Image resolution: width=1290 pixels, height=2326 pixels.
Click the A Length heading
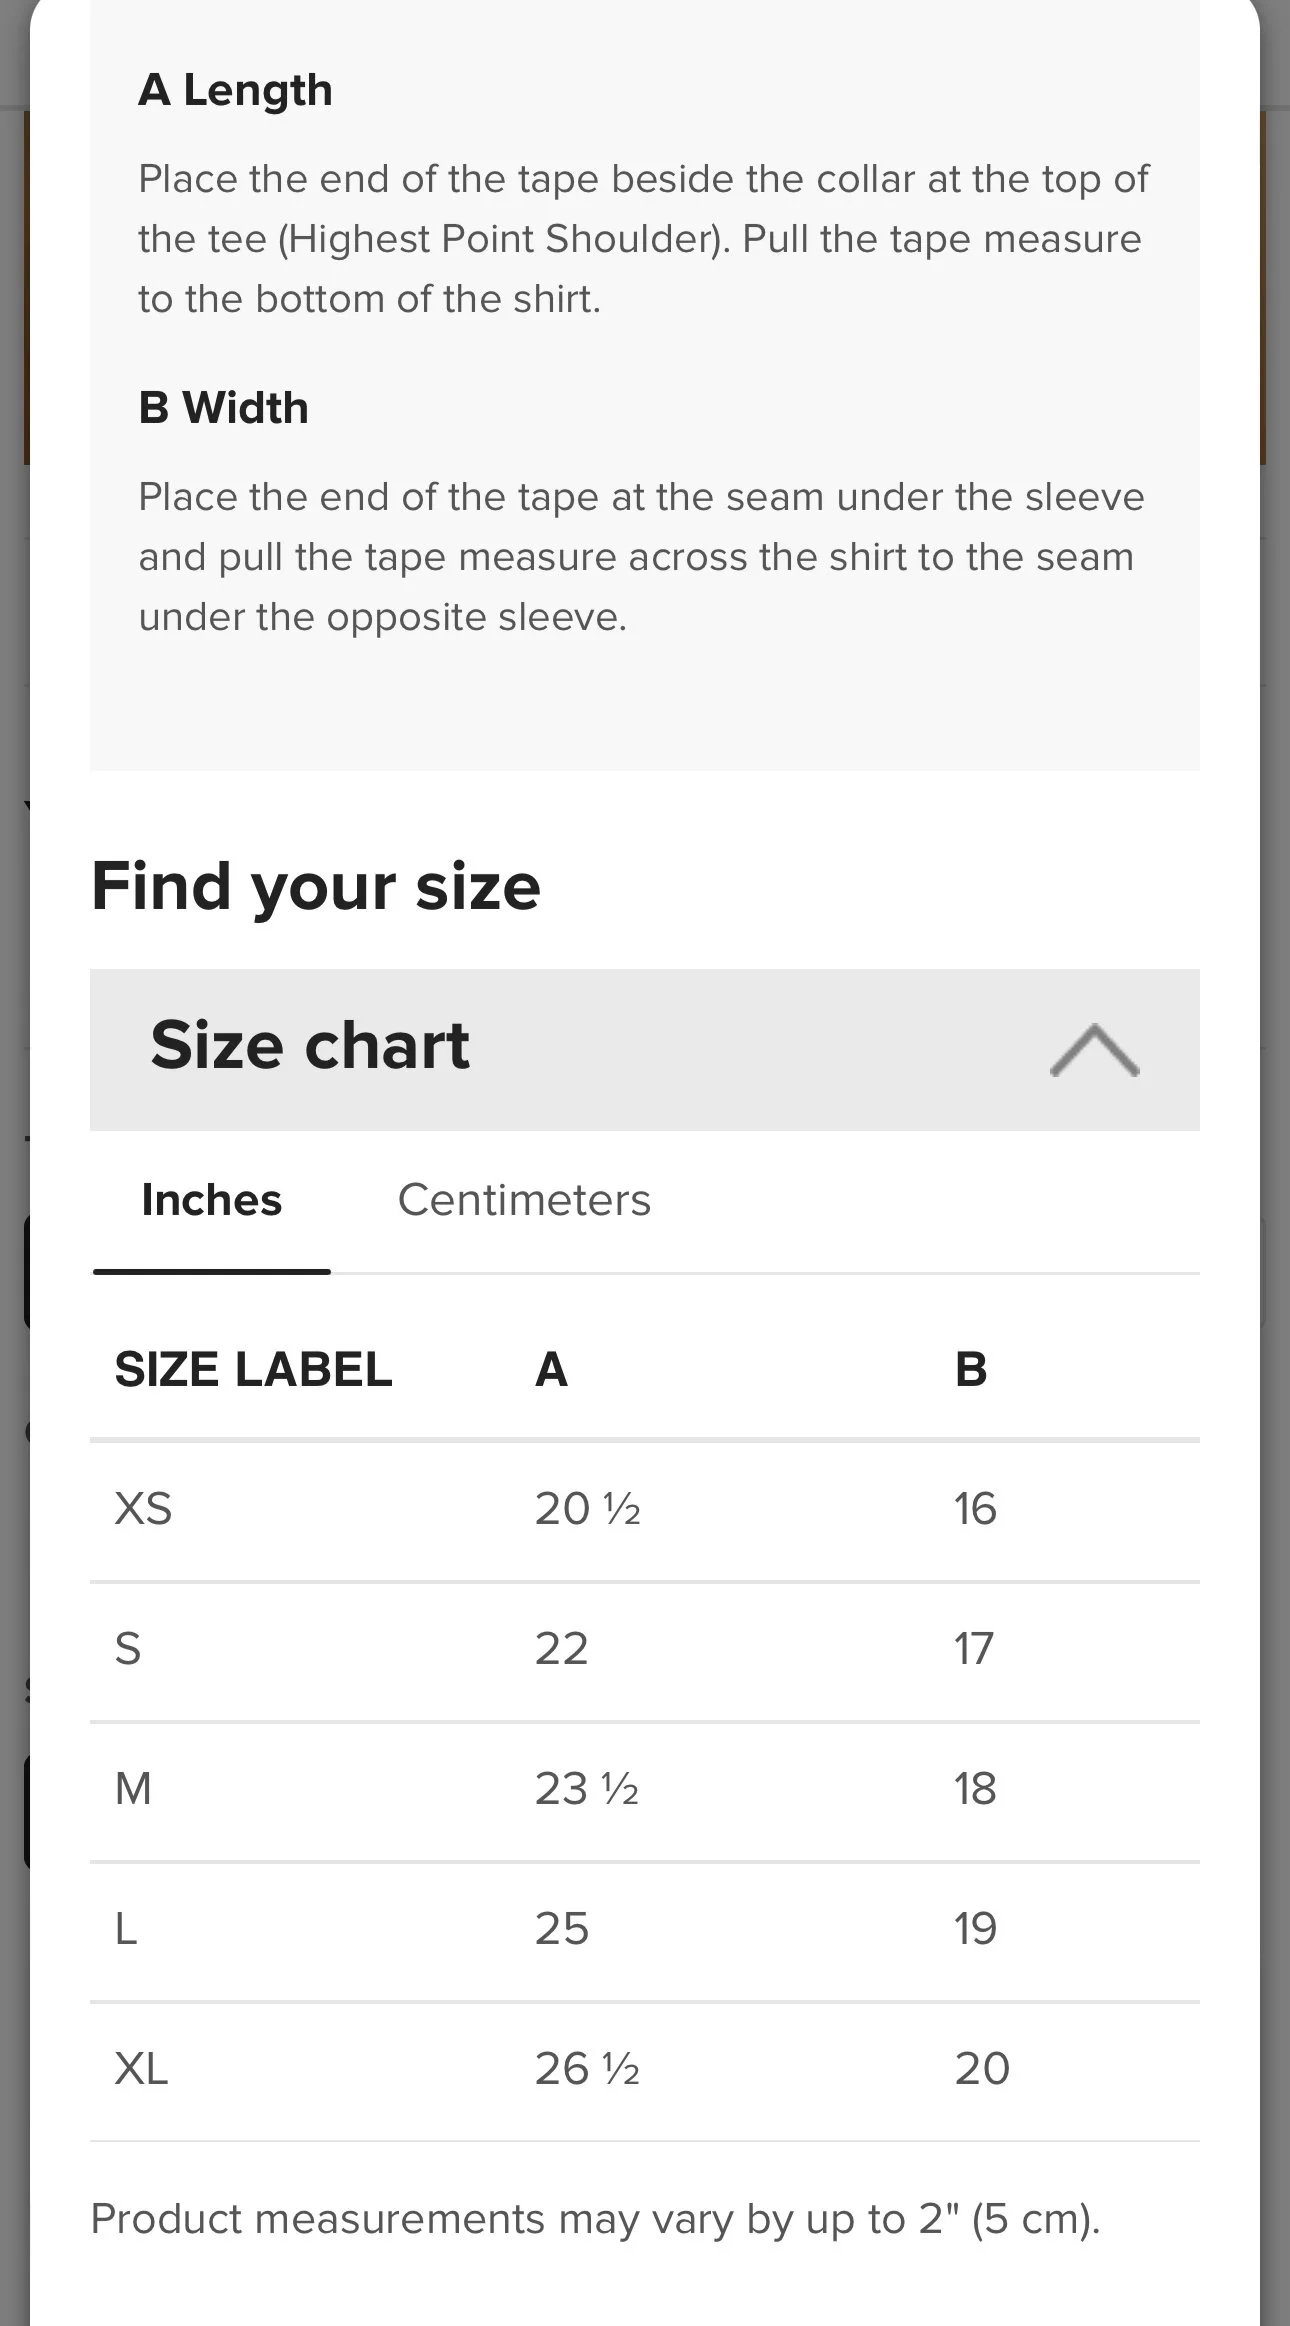click(x=235, y=90)
